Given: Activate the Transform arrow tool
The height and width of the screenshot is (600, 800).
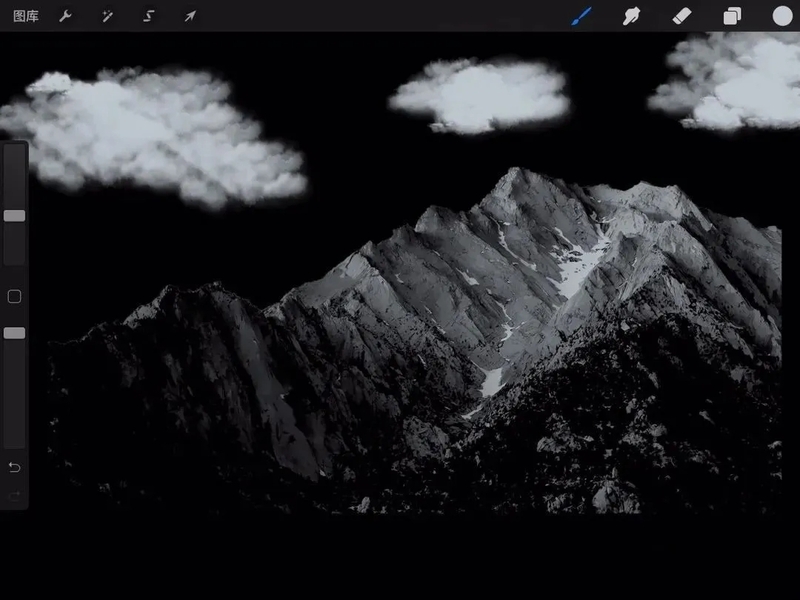Looking at the screenshot, I should 190,16.
